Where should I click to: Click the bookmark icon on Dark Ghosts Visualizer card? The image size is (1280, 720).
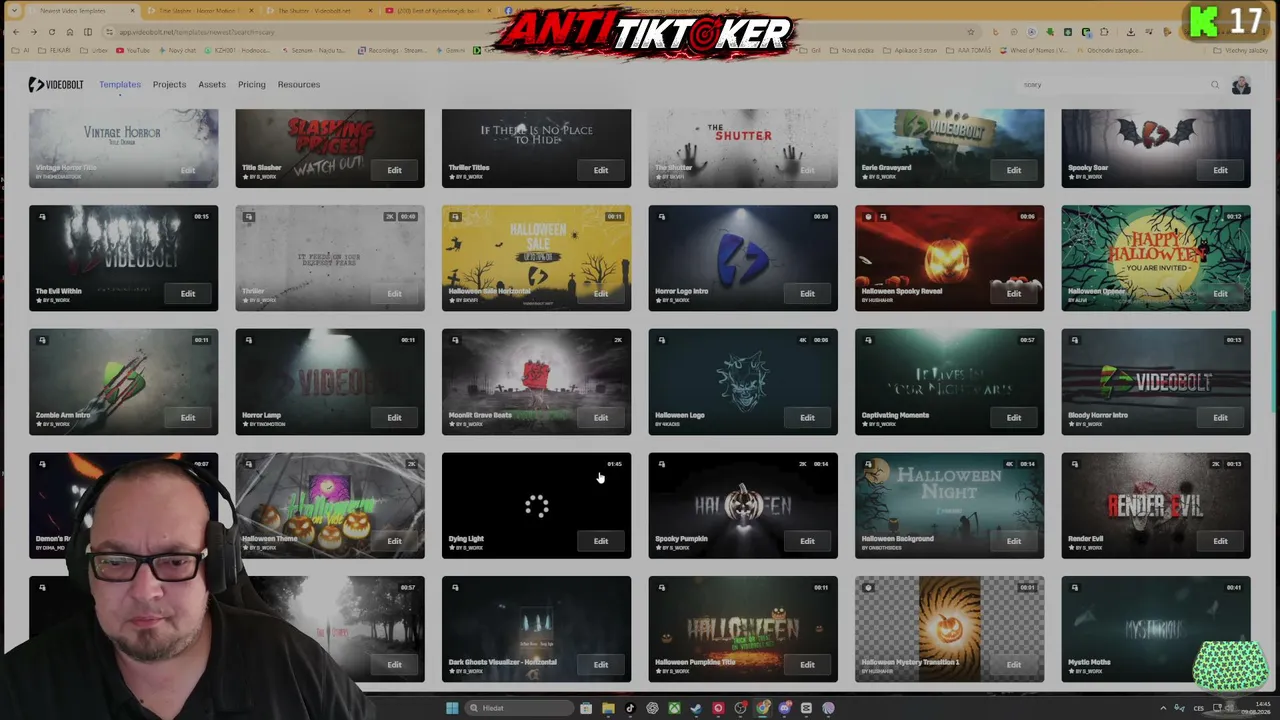(455, 588)
